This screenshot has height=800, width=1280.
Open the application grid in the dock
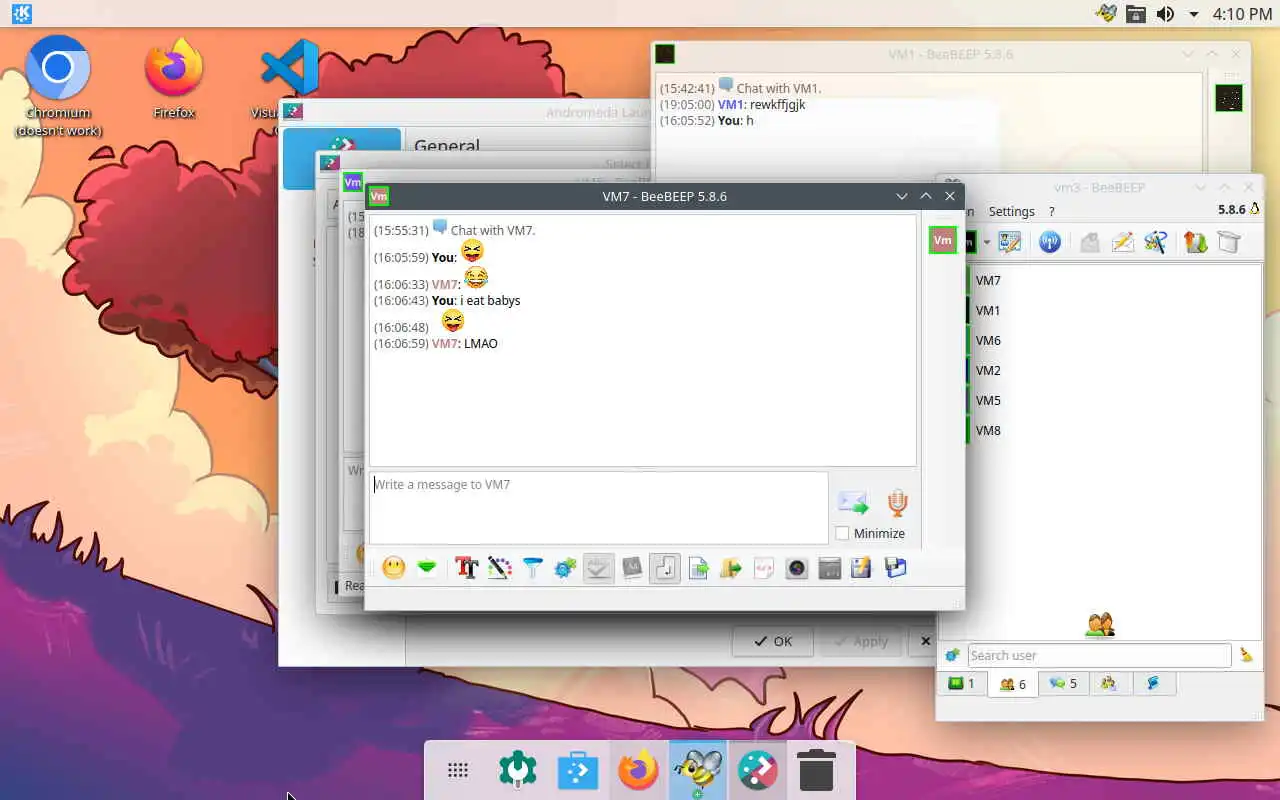coord(458,771)
